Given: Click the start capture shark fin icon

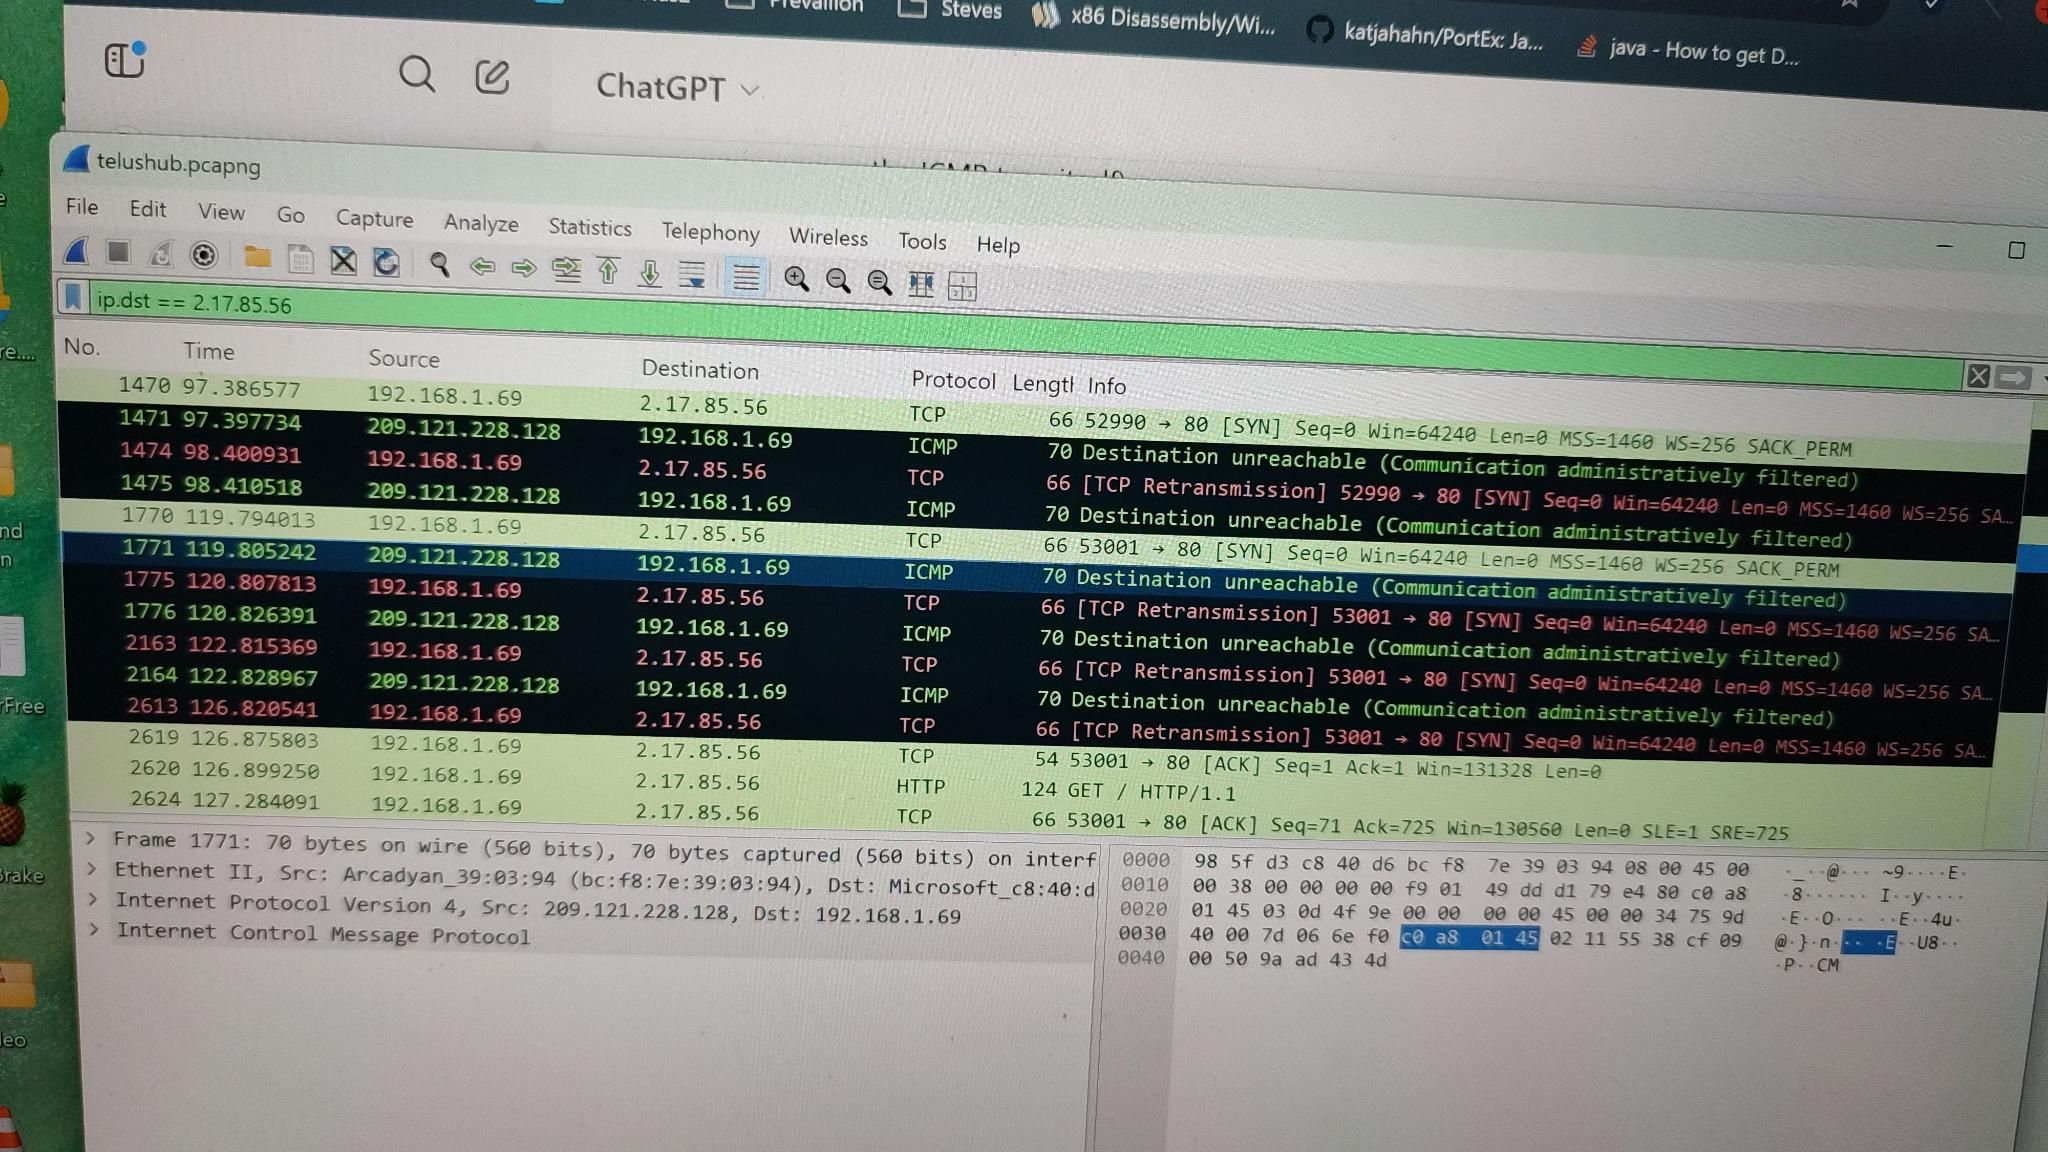Looking at the screenshot, I should 77,252.
